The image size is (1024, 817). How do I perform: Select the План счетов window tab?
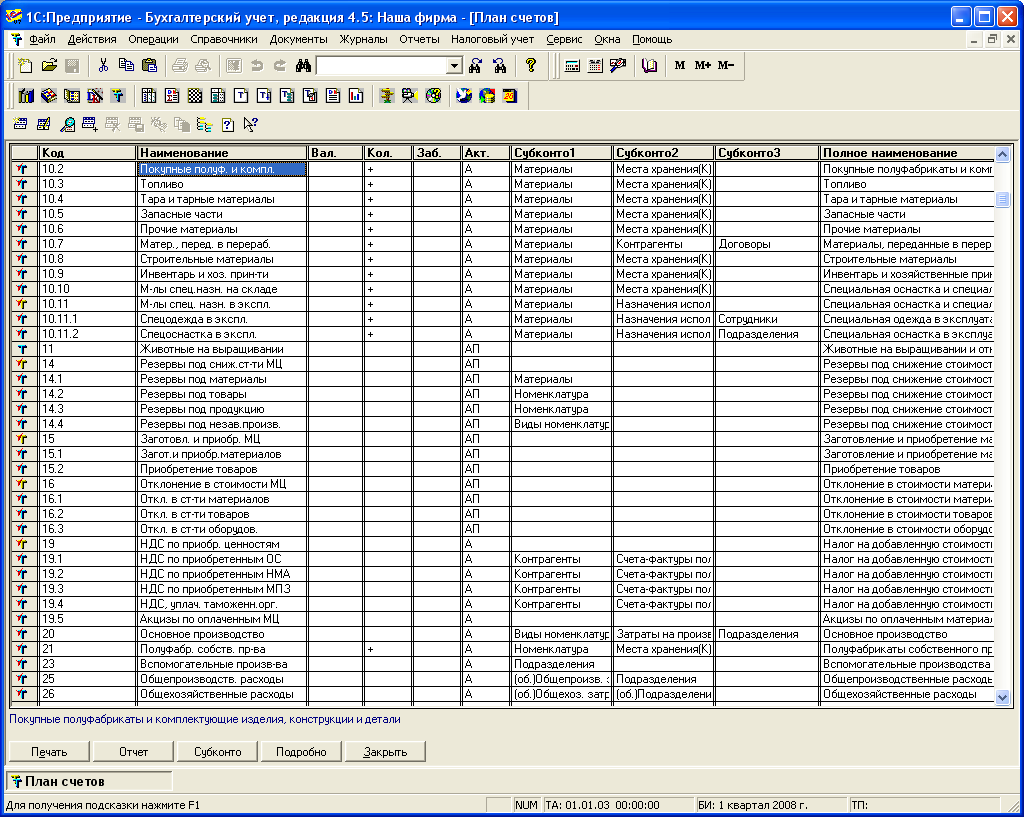(x=89, y=781)
